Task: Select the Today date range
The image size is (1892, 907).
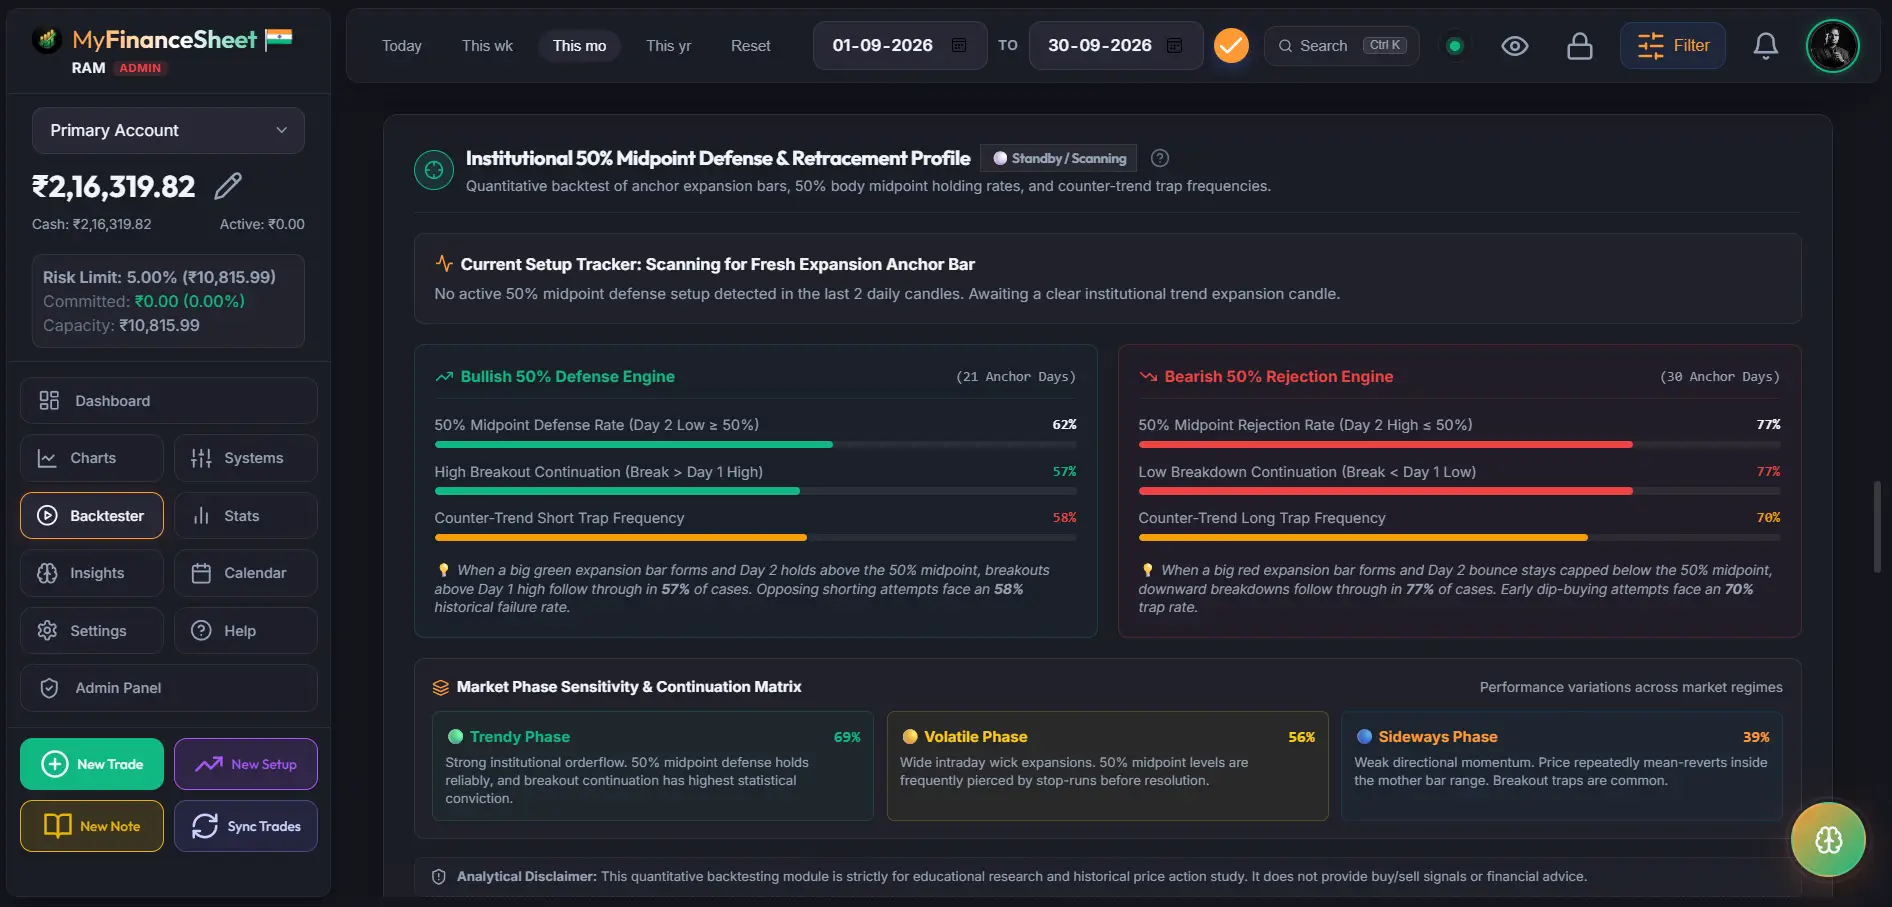Action: coord(402,46)
